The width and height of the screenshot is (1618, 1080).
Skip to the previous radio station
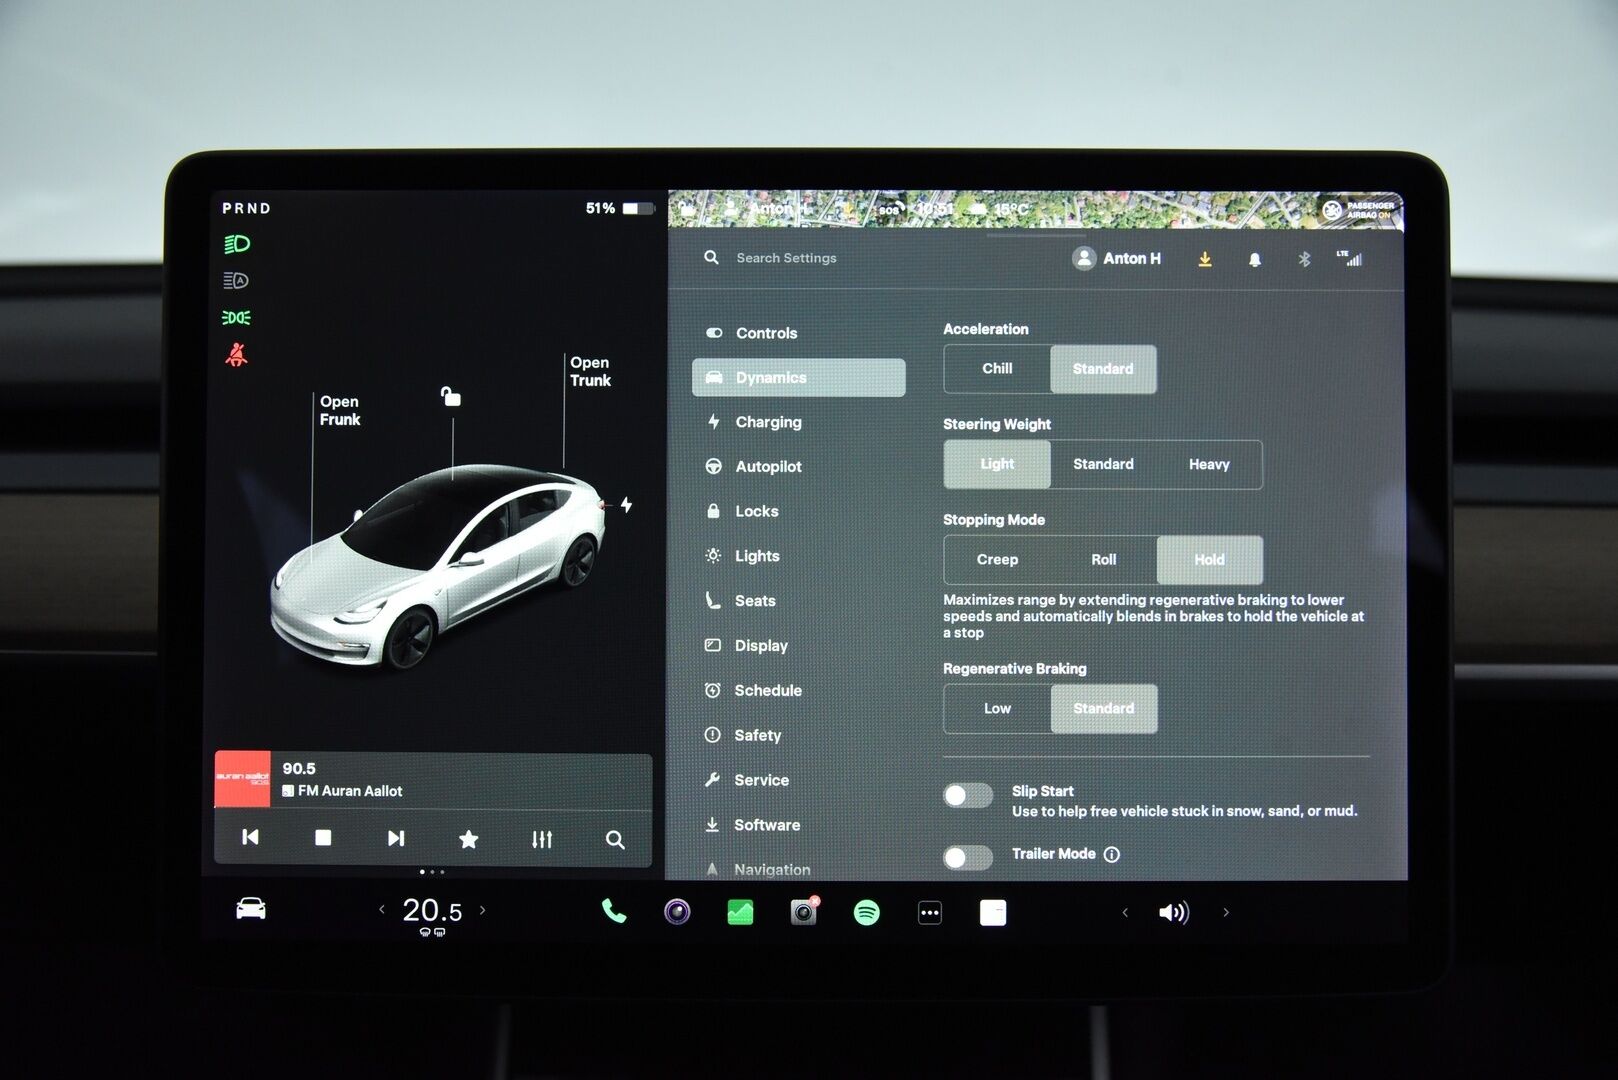pyautogui.click(x=250, y=837)
